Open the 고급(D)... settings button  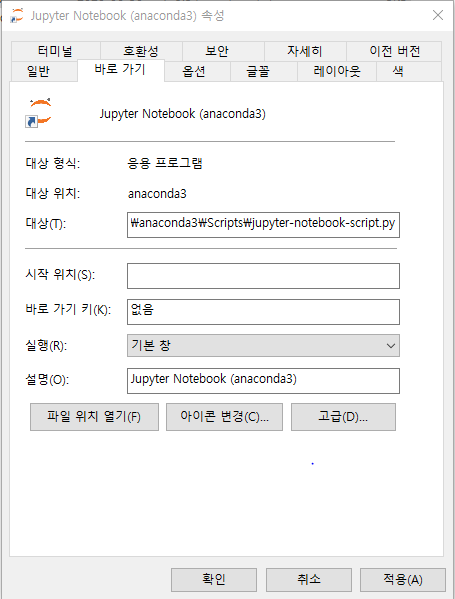343,417
